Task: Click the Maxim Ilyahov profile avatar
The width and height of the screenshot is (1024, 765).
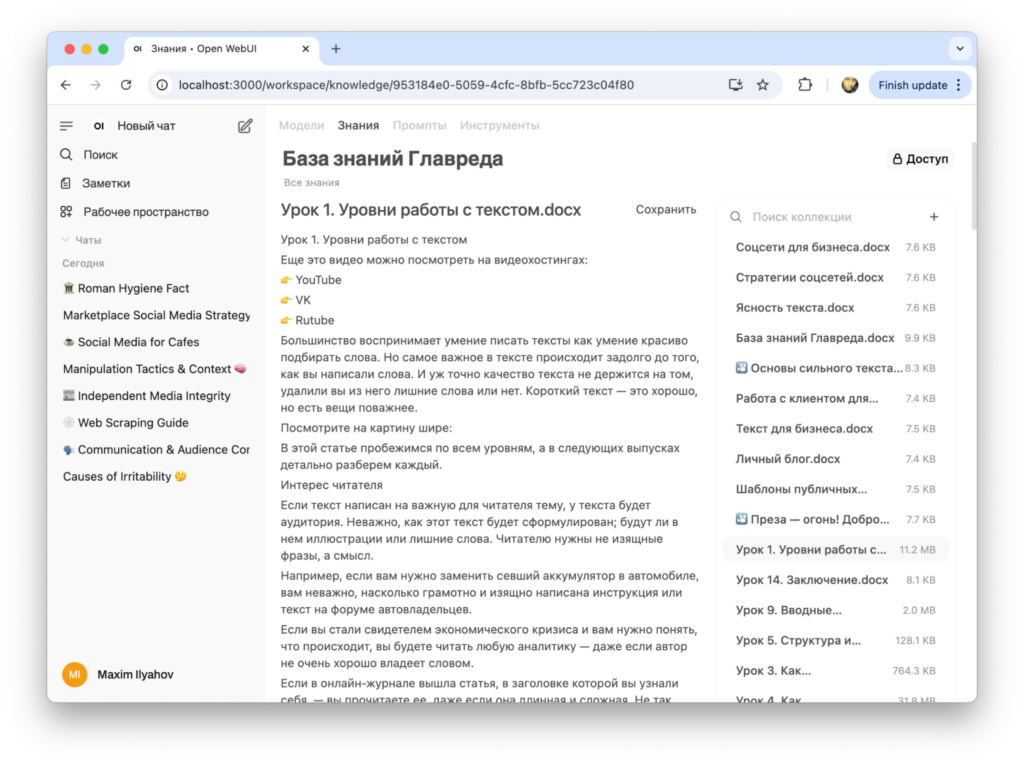Action: [74, 674]
